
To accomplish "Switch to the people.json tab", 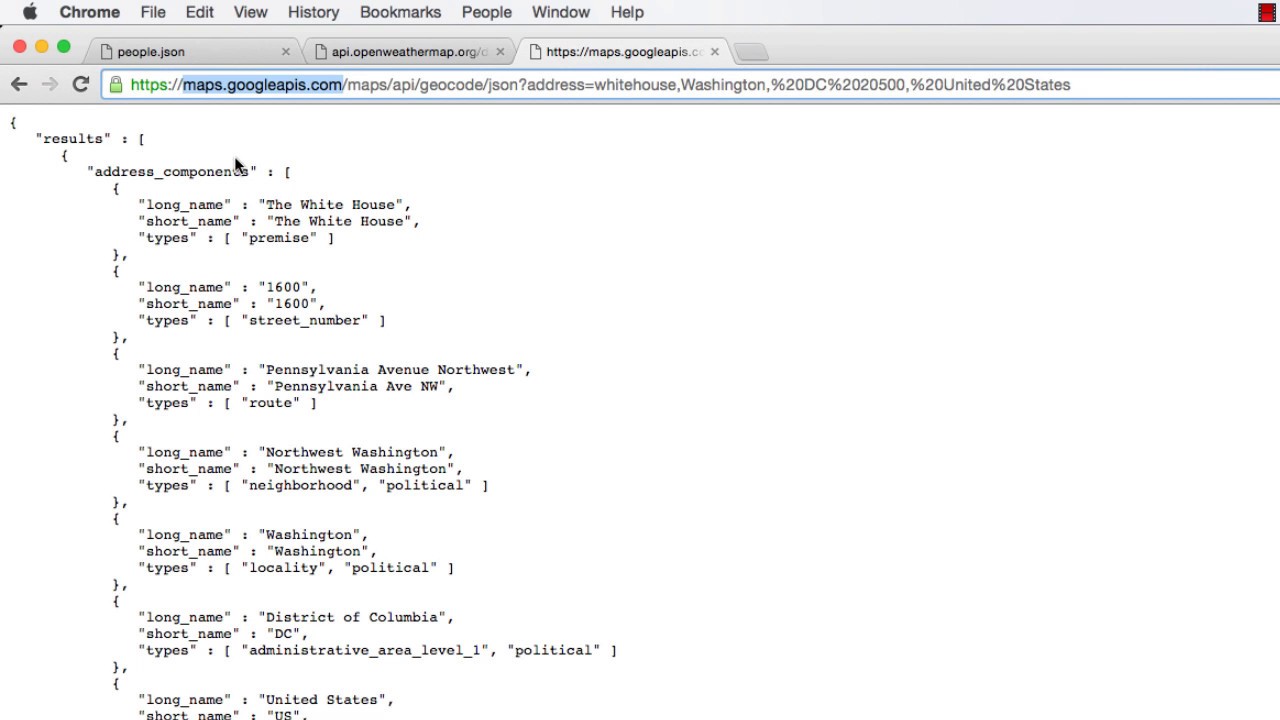I will pos(195,51).
